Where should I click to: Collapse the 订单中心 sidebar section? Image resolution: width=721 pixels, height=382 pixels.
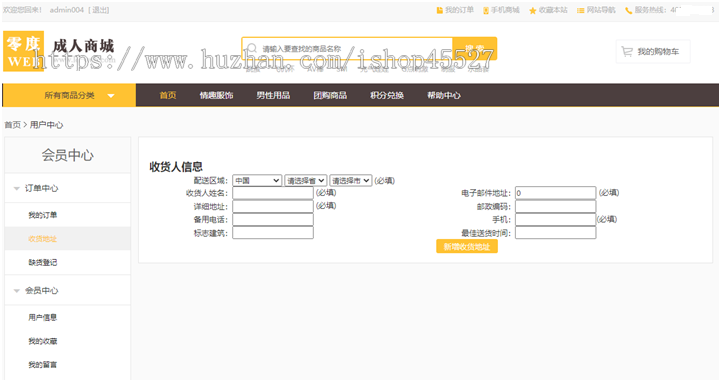coord(17,188)
